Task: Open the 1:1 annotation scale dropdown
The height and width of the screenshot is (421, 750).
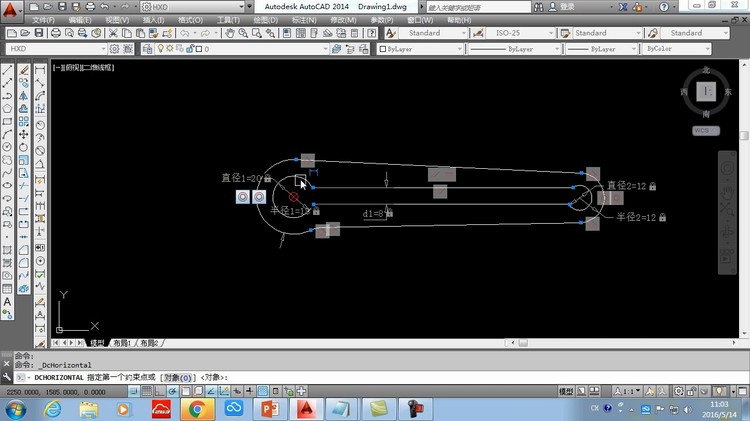Action: 628,391
